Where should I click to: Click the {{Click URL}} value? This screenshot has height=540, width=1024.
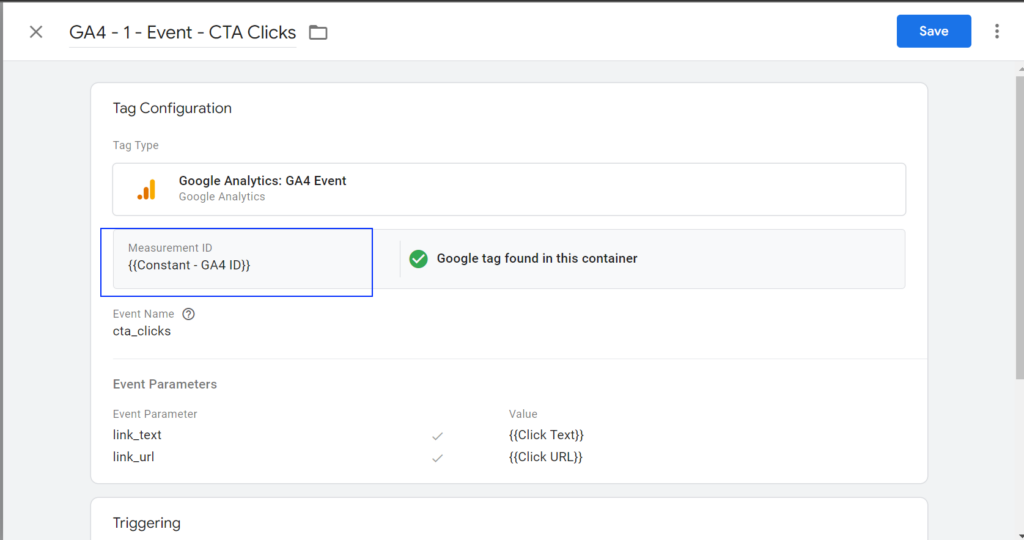click(545, 457)
